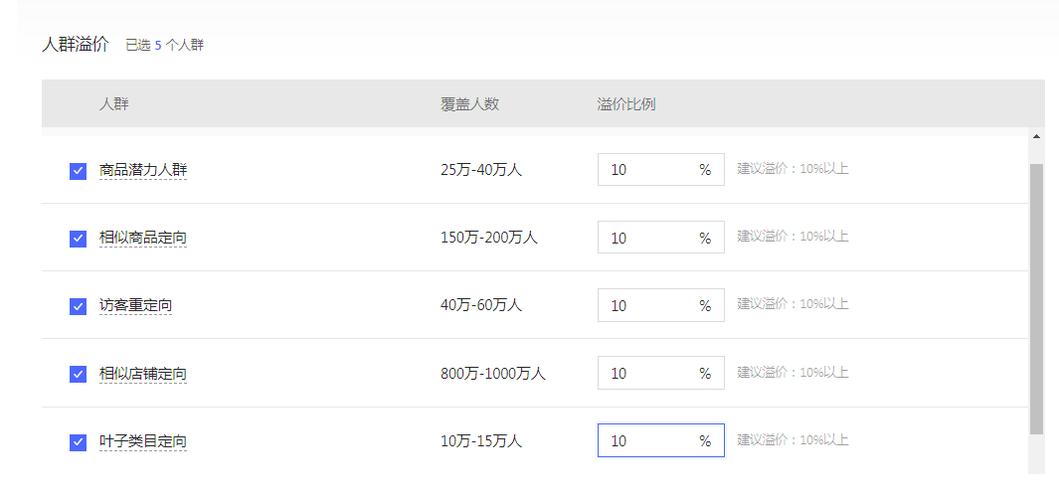Click the 访客重定向 crowd name link
Viewport: 1059px width, 500px height.
(135, 305)
